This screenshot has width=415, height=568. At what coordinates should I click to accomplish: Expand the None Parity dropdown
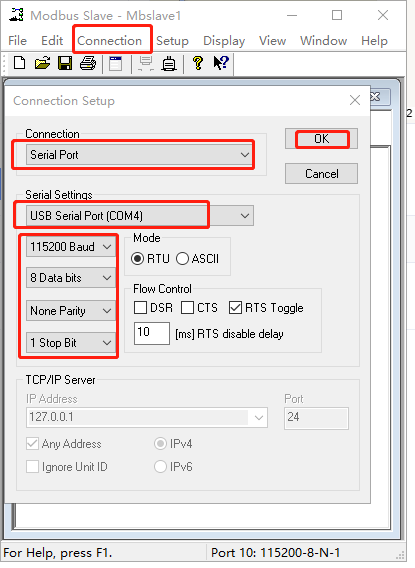click(x=71, y=311)
